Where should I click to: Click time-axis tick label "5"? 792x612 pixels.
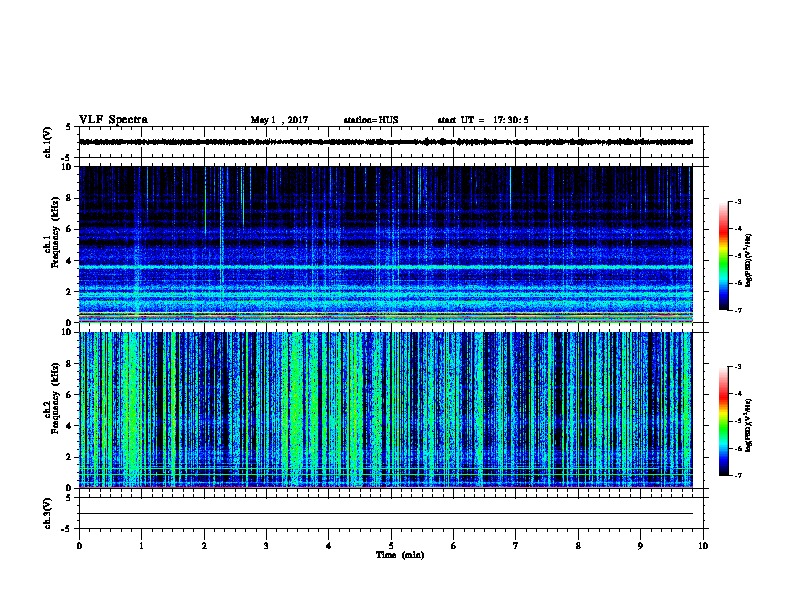391,545
